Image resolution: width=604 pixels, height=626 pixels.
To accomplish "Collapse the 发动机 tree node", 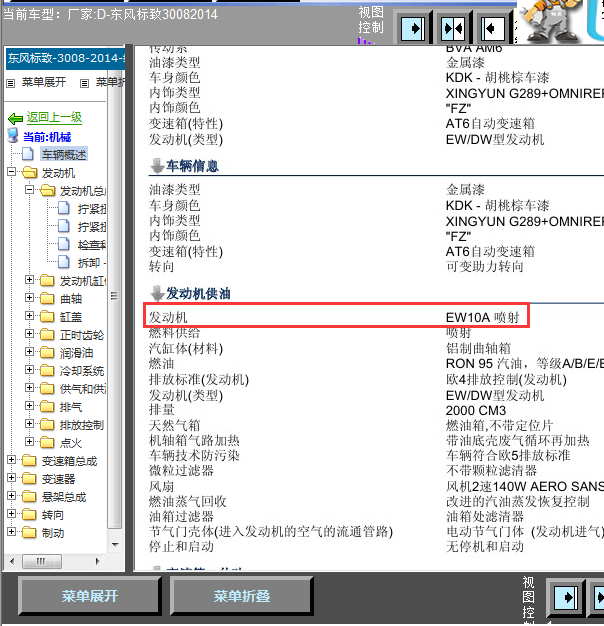I will pyautogui.click(x=12, y=172).
